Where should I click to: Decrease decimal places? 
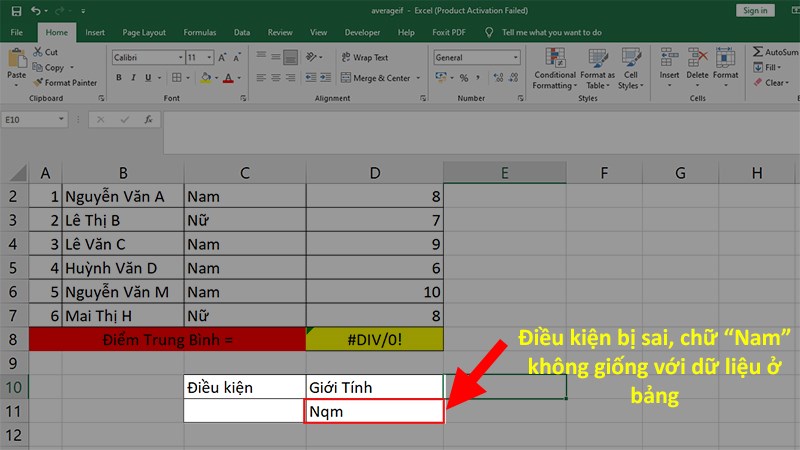[514, 78]
